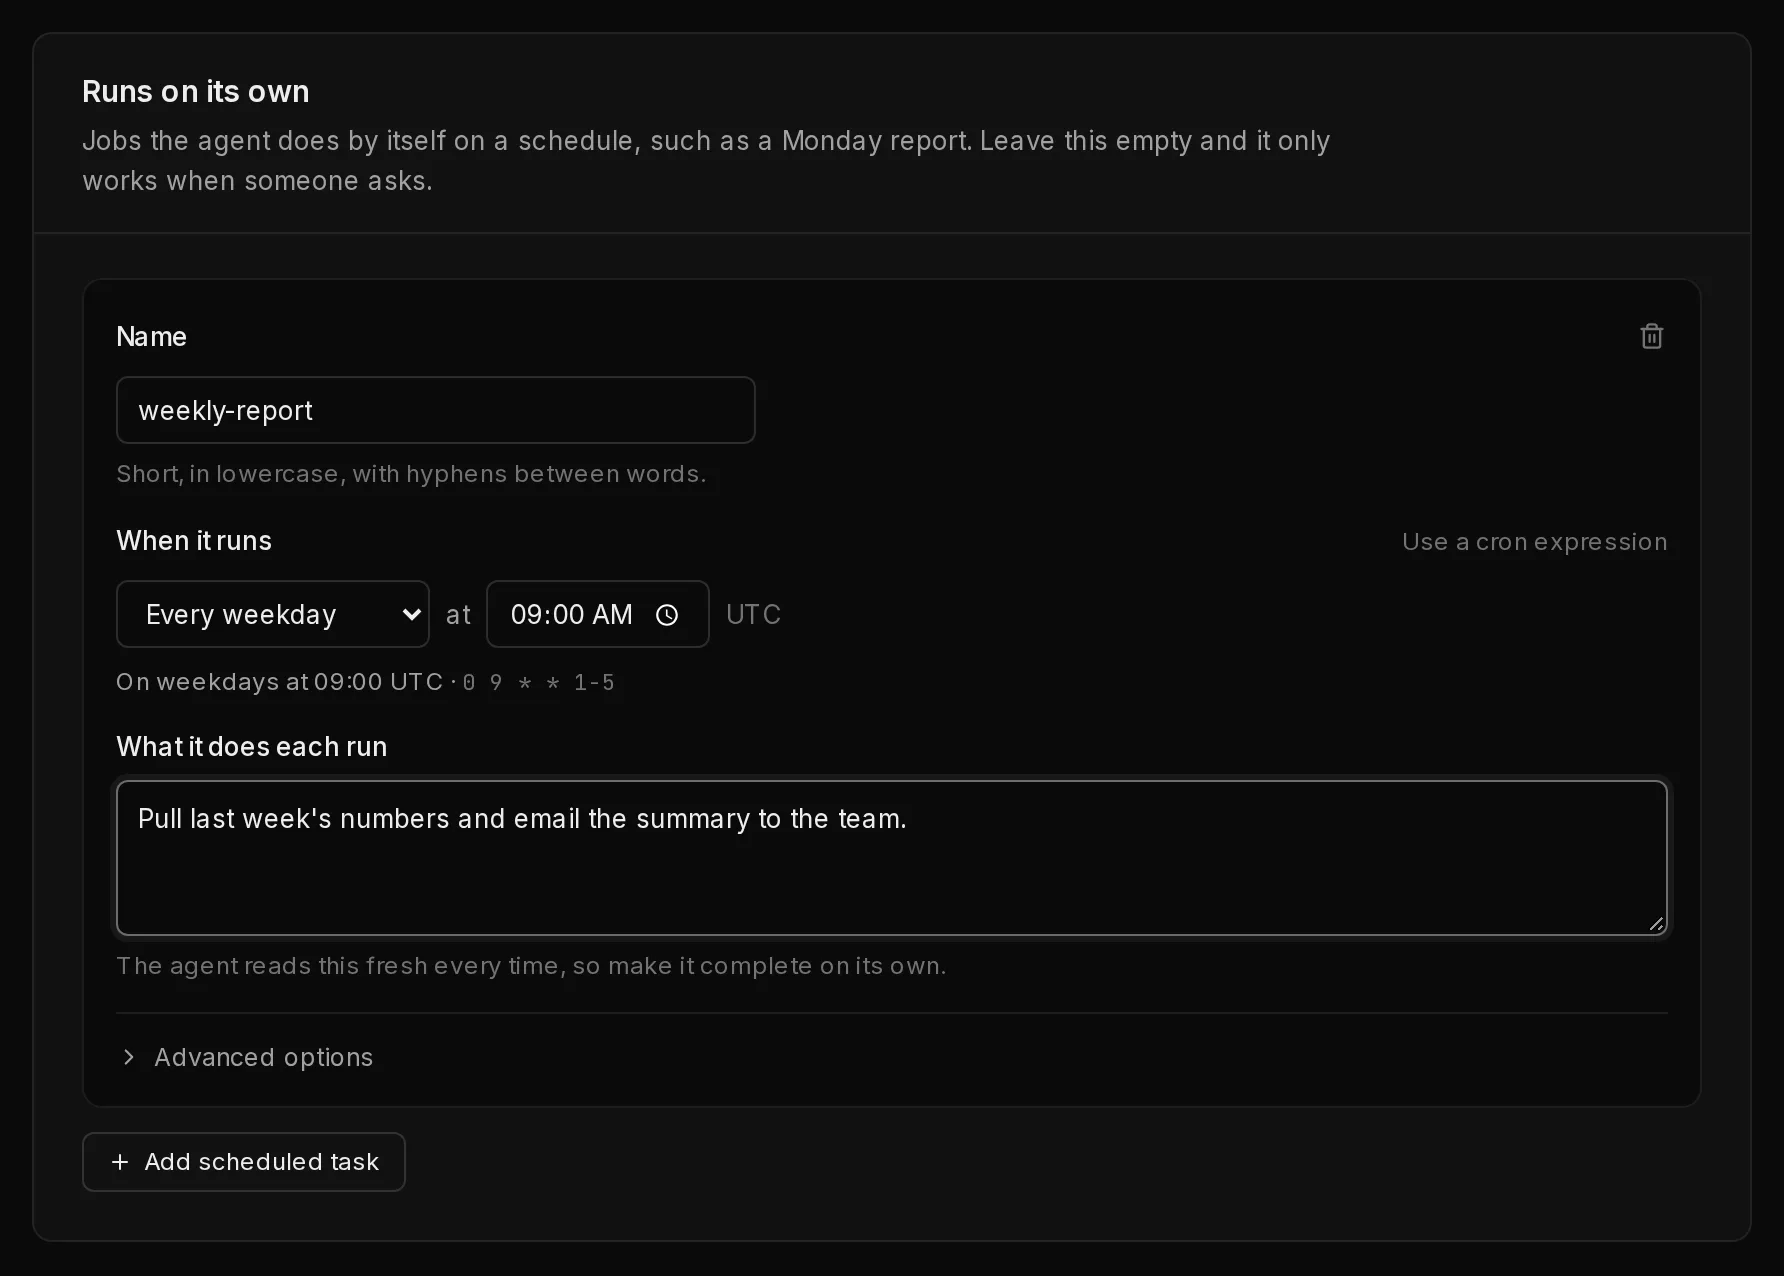Viewport: 1784px width, 1276px height.
Task: Click Add scheduled task button
Action: [x=244, y=1162]
